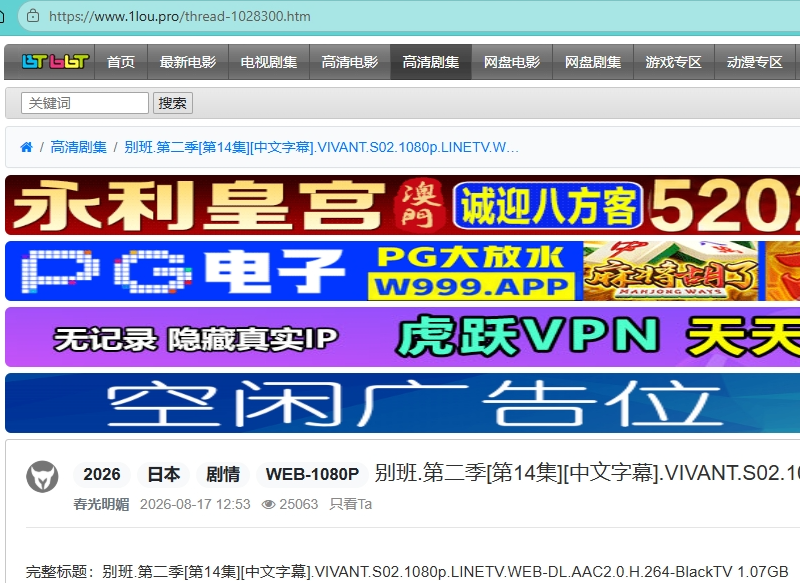
Task: Open the 游戏专区 nav item
Action: [x=674, y=62]
